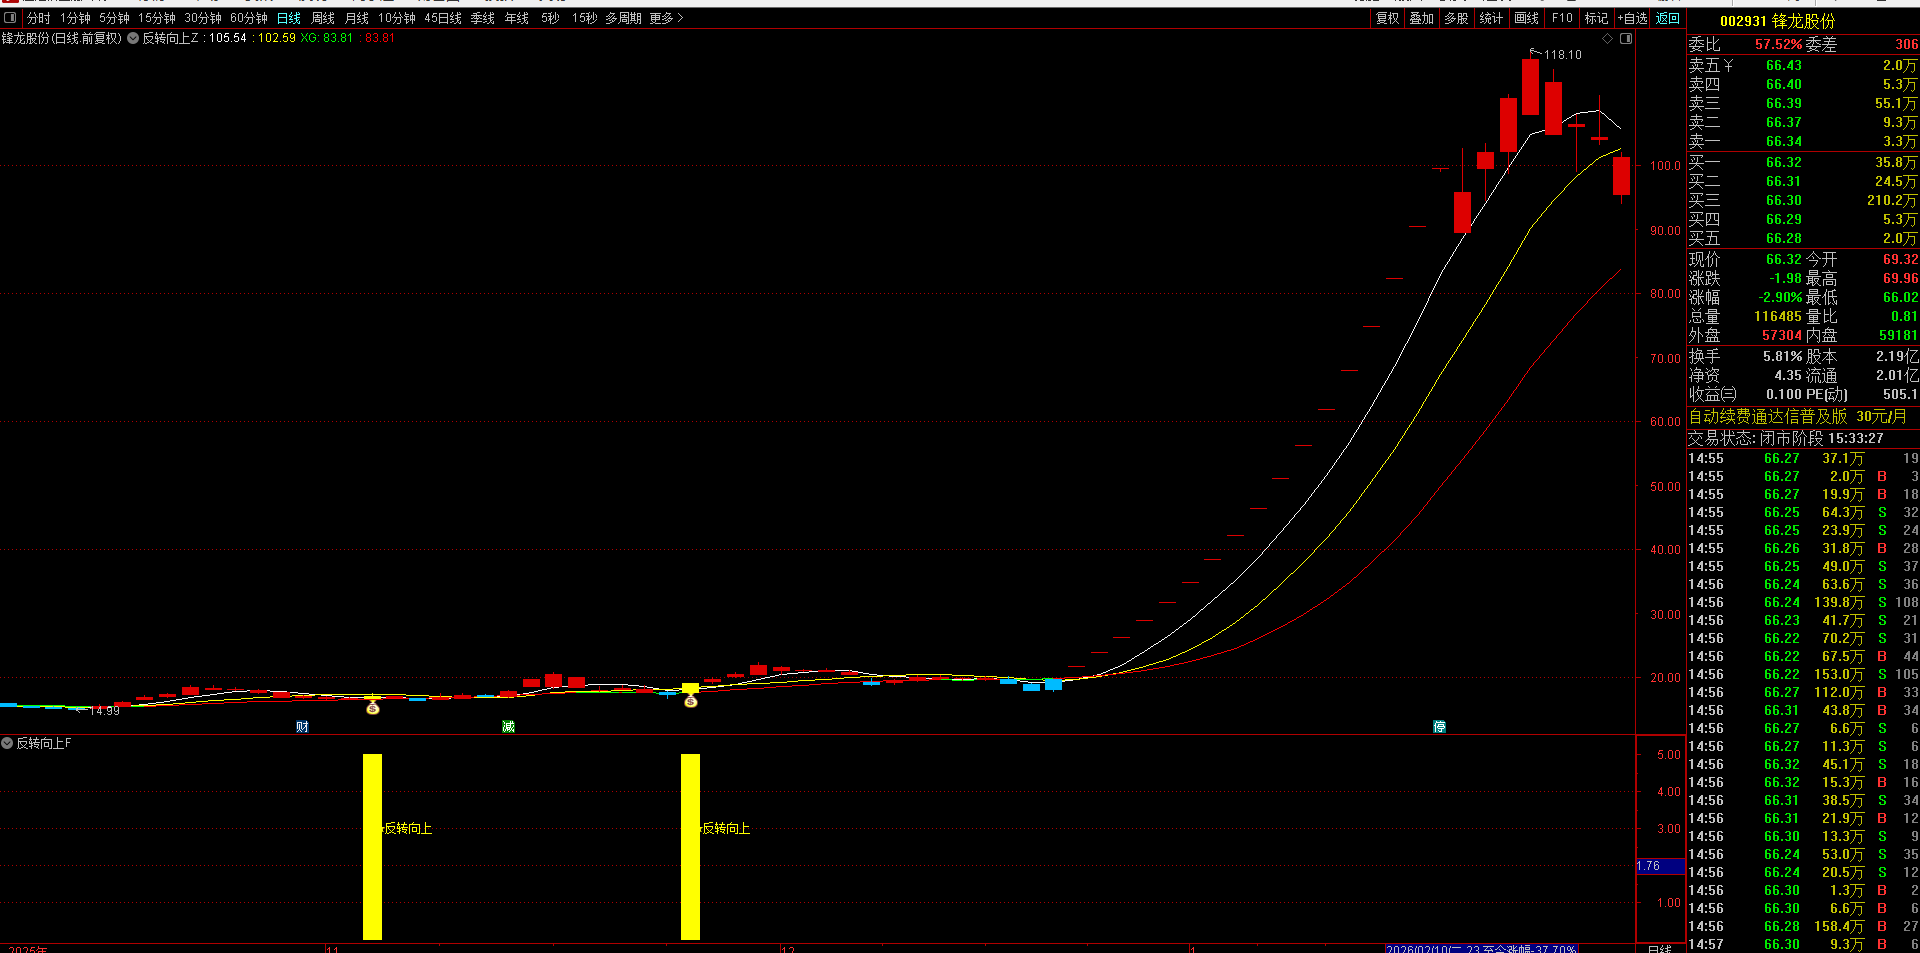
Task: Open F10 company information
Action: [x=1562, y=18]
